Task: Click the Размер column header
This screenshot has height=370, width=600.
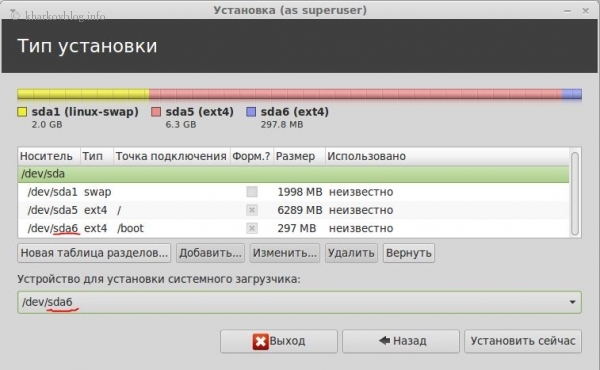Action: click(x=299, y=156)
